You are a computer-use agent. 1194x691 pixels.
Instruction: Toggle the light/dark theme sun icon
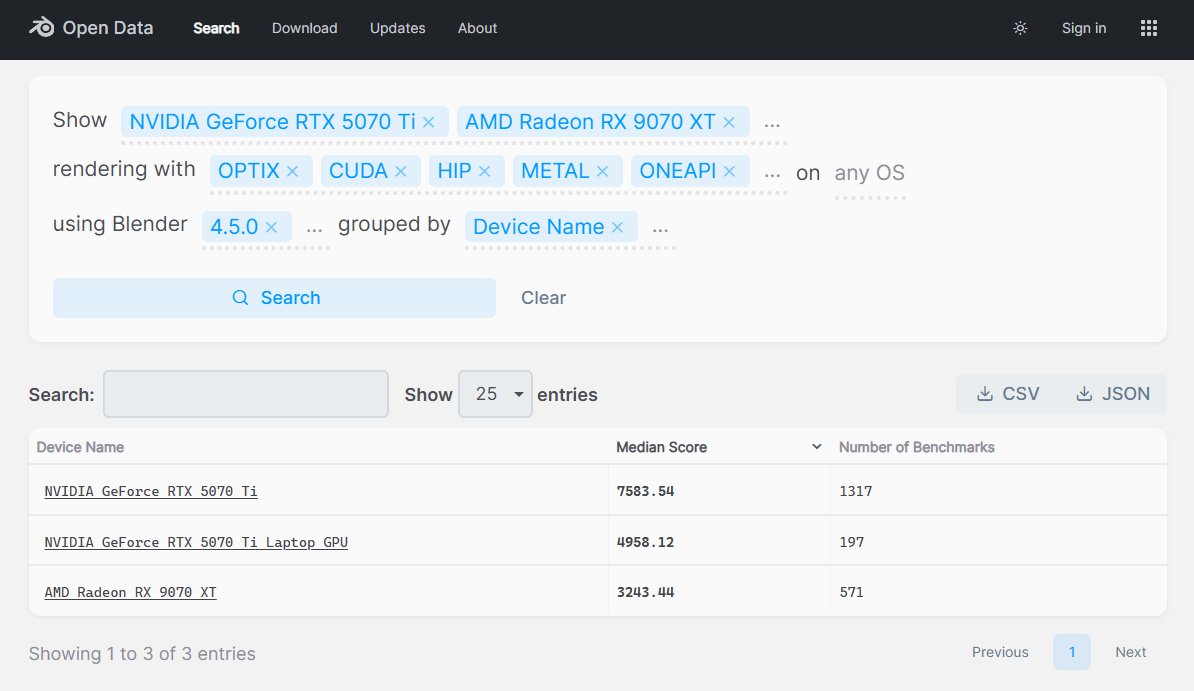(x=1020, y=28)
